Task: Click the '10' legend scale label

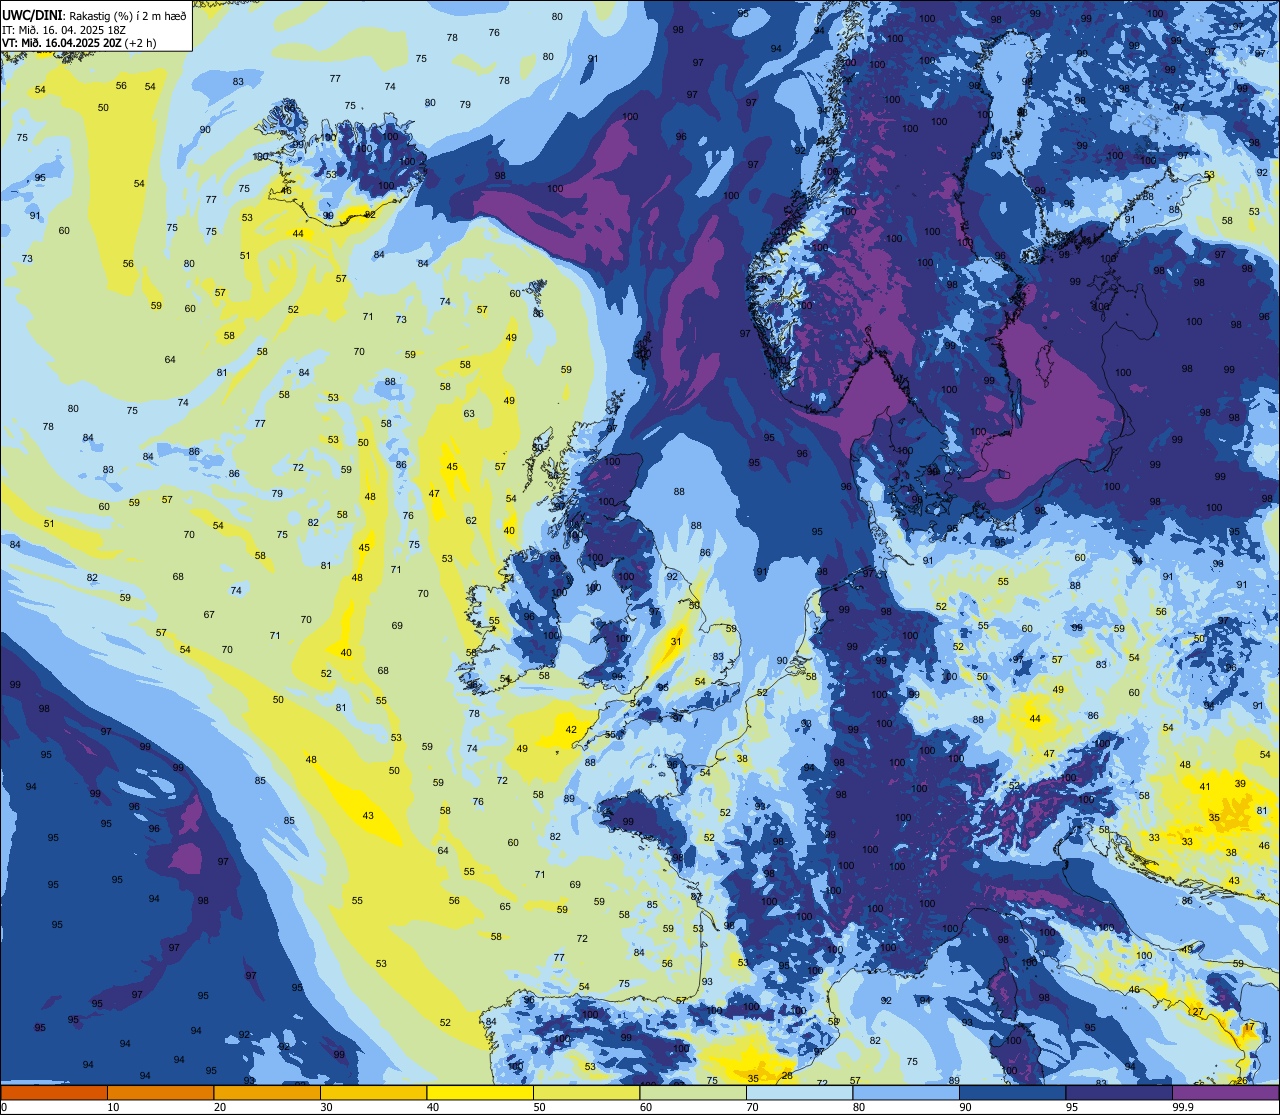Action: (x=113, y=1107)
